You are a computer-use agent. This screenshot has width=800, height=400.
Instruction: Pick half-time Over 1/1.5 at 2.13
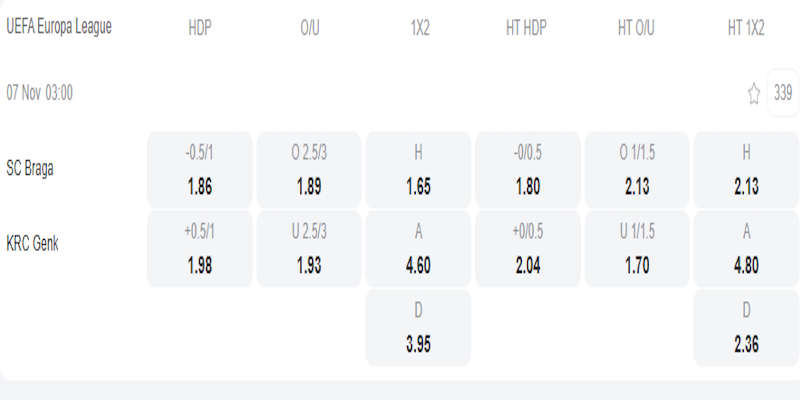[638, 169]
